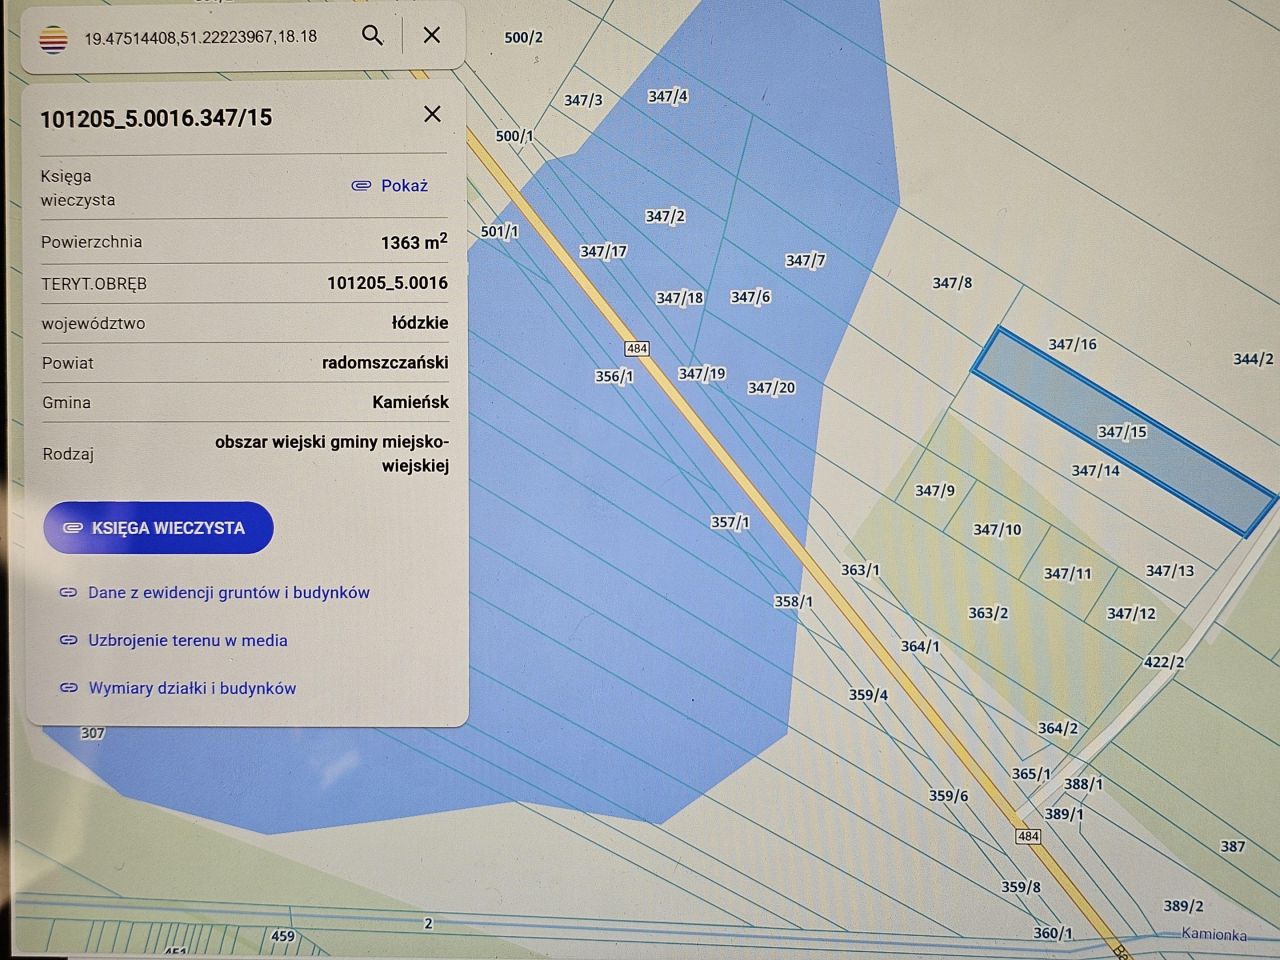Select parcel 500/1 on the map
The width and height of the screenshot is (1280, 960).
[x=514, y=136]
